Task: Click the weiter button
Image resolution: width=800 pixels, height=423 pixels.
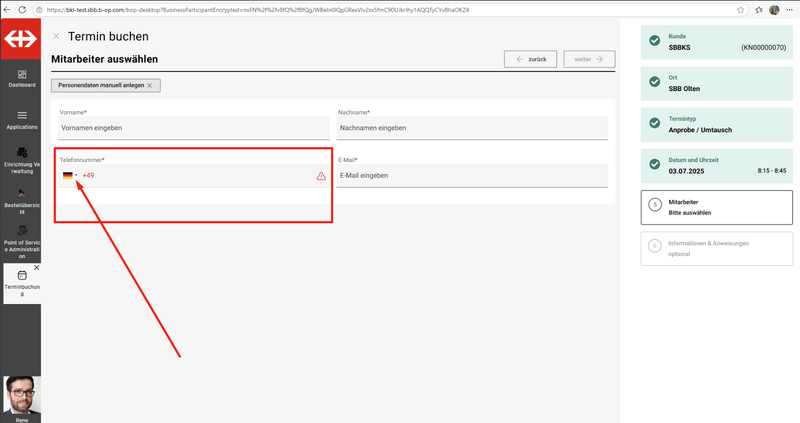Action: click(x=588, y=59)
